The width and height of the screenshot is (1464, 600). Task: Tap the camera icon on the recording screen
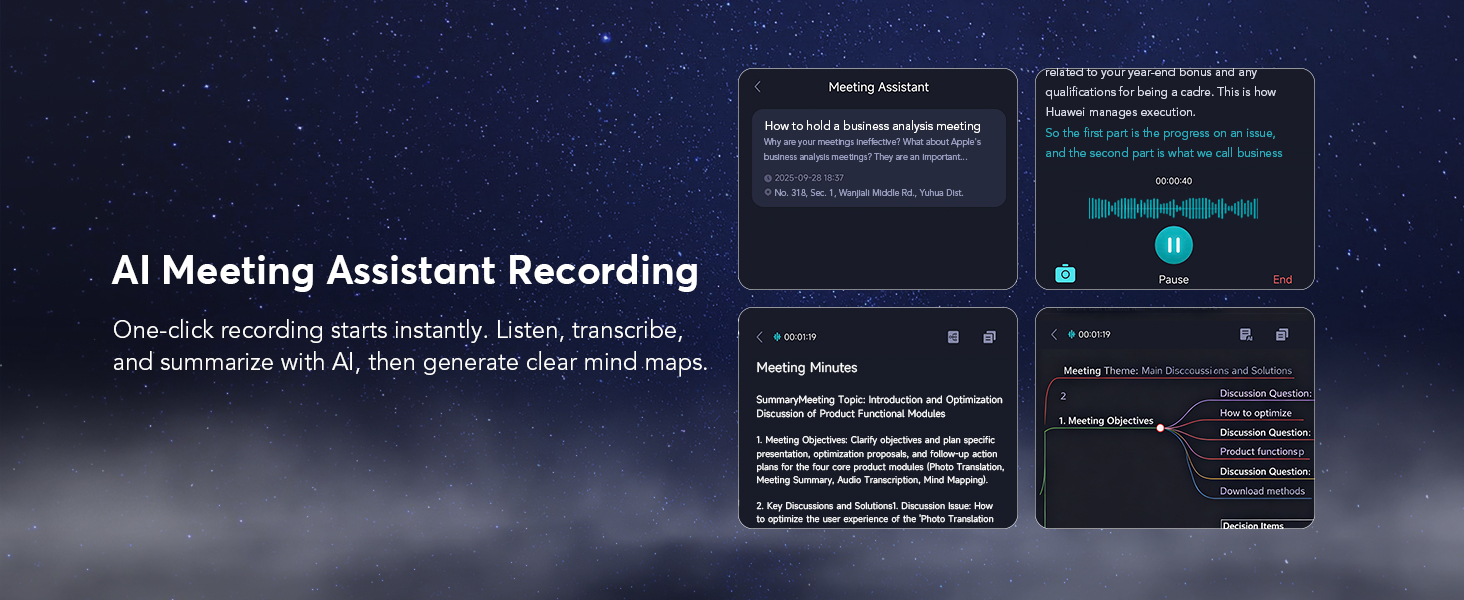pos(1065,273)
